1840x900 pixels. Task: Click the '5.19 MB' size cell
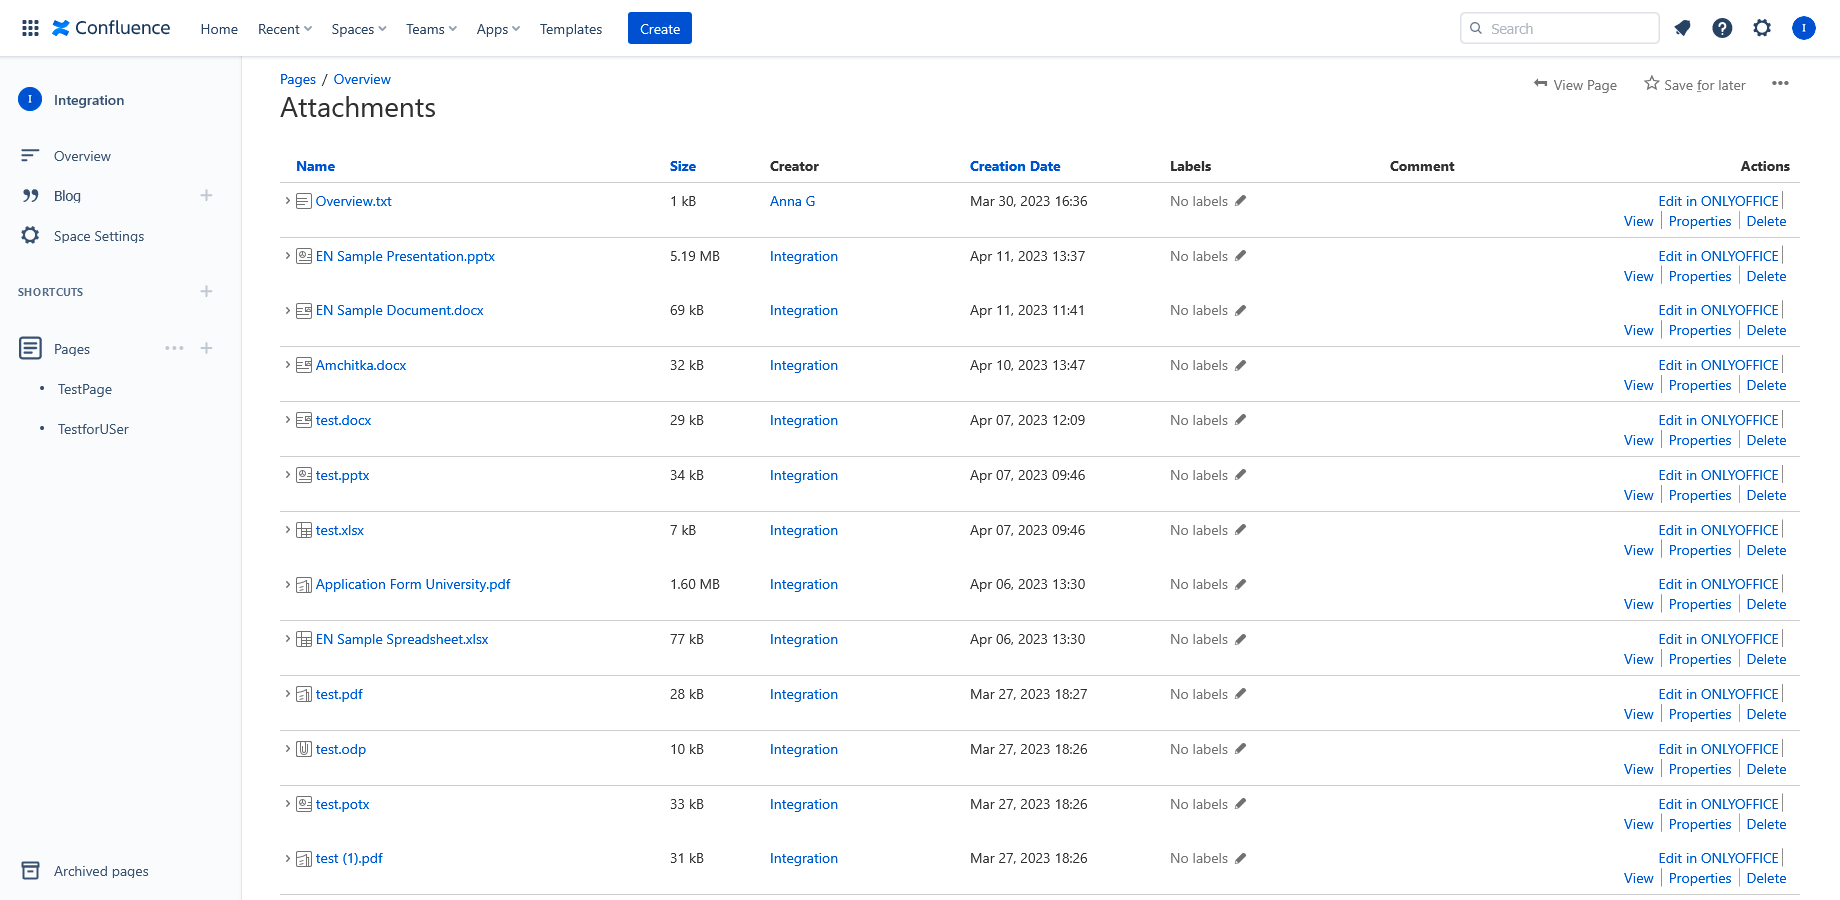(x=695, y=256)
